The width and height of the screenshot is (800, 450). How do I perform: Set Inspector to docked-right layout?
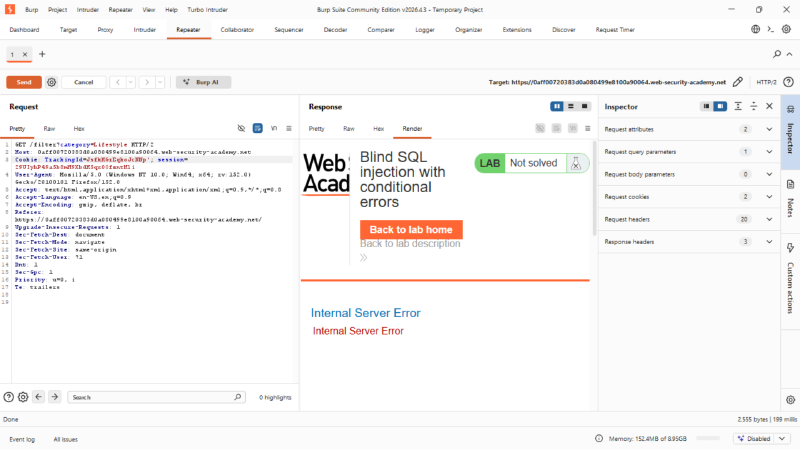pyautogui.click(x=720, y=106)
